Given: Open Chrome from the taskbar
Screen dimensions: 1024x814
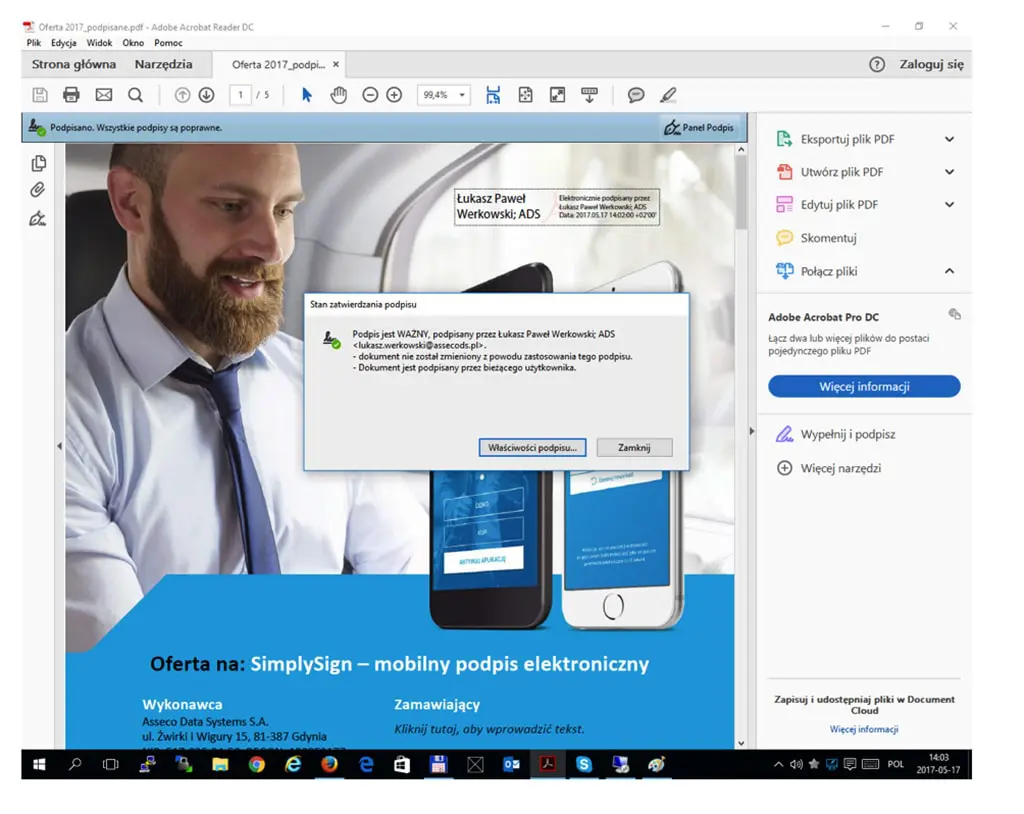Looking at the screenshot, I should pyautogui.click(x=257, y=764).
